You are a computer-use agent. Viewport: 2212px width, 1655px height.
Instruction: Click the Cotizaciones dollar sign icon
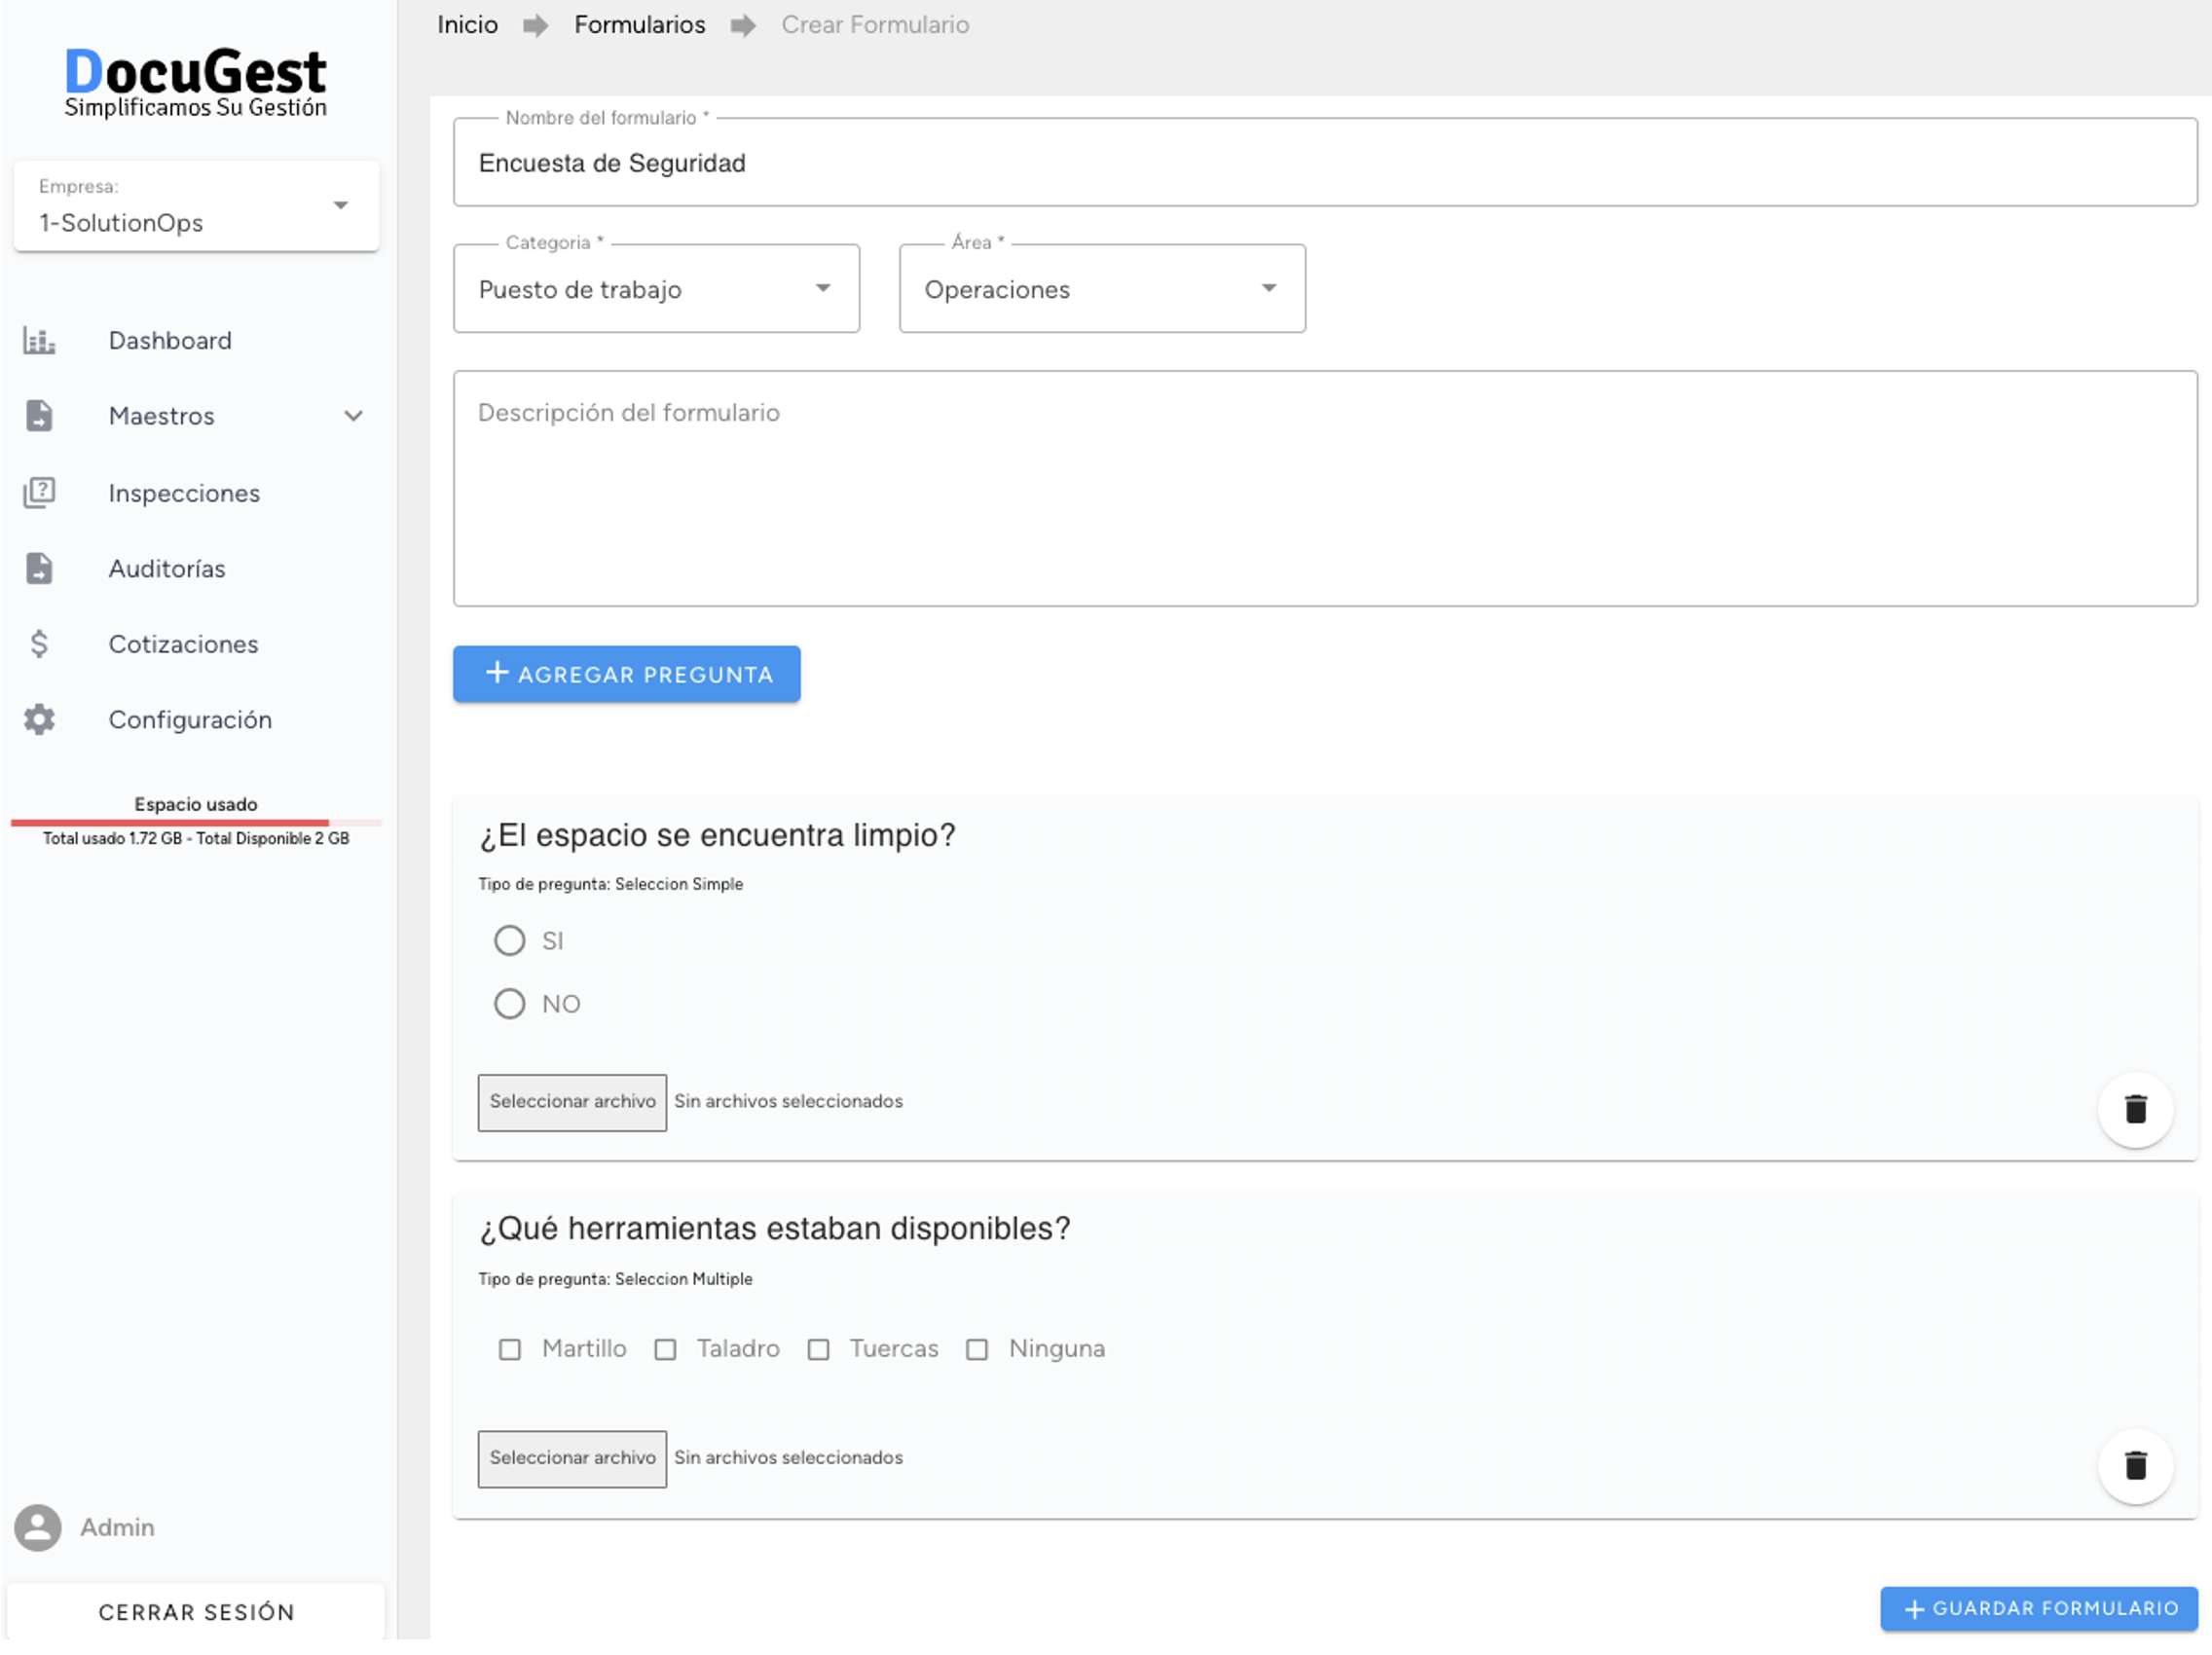pos(39,644)
